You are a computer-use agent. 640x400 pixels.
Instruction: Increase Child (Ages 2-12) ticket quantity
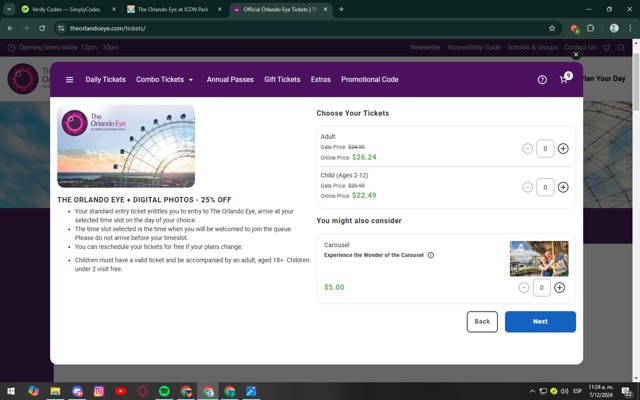(563, 187)
